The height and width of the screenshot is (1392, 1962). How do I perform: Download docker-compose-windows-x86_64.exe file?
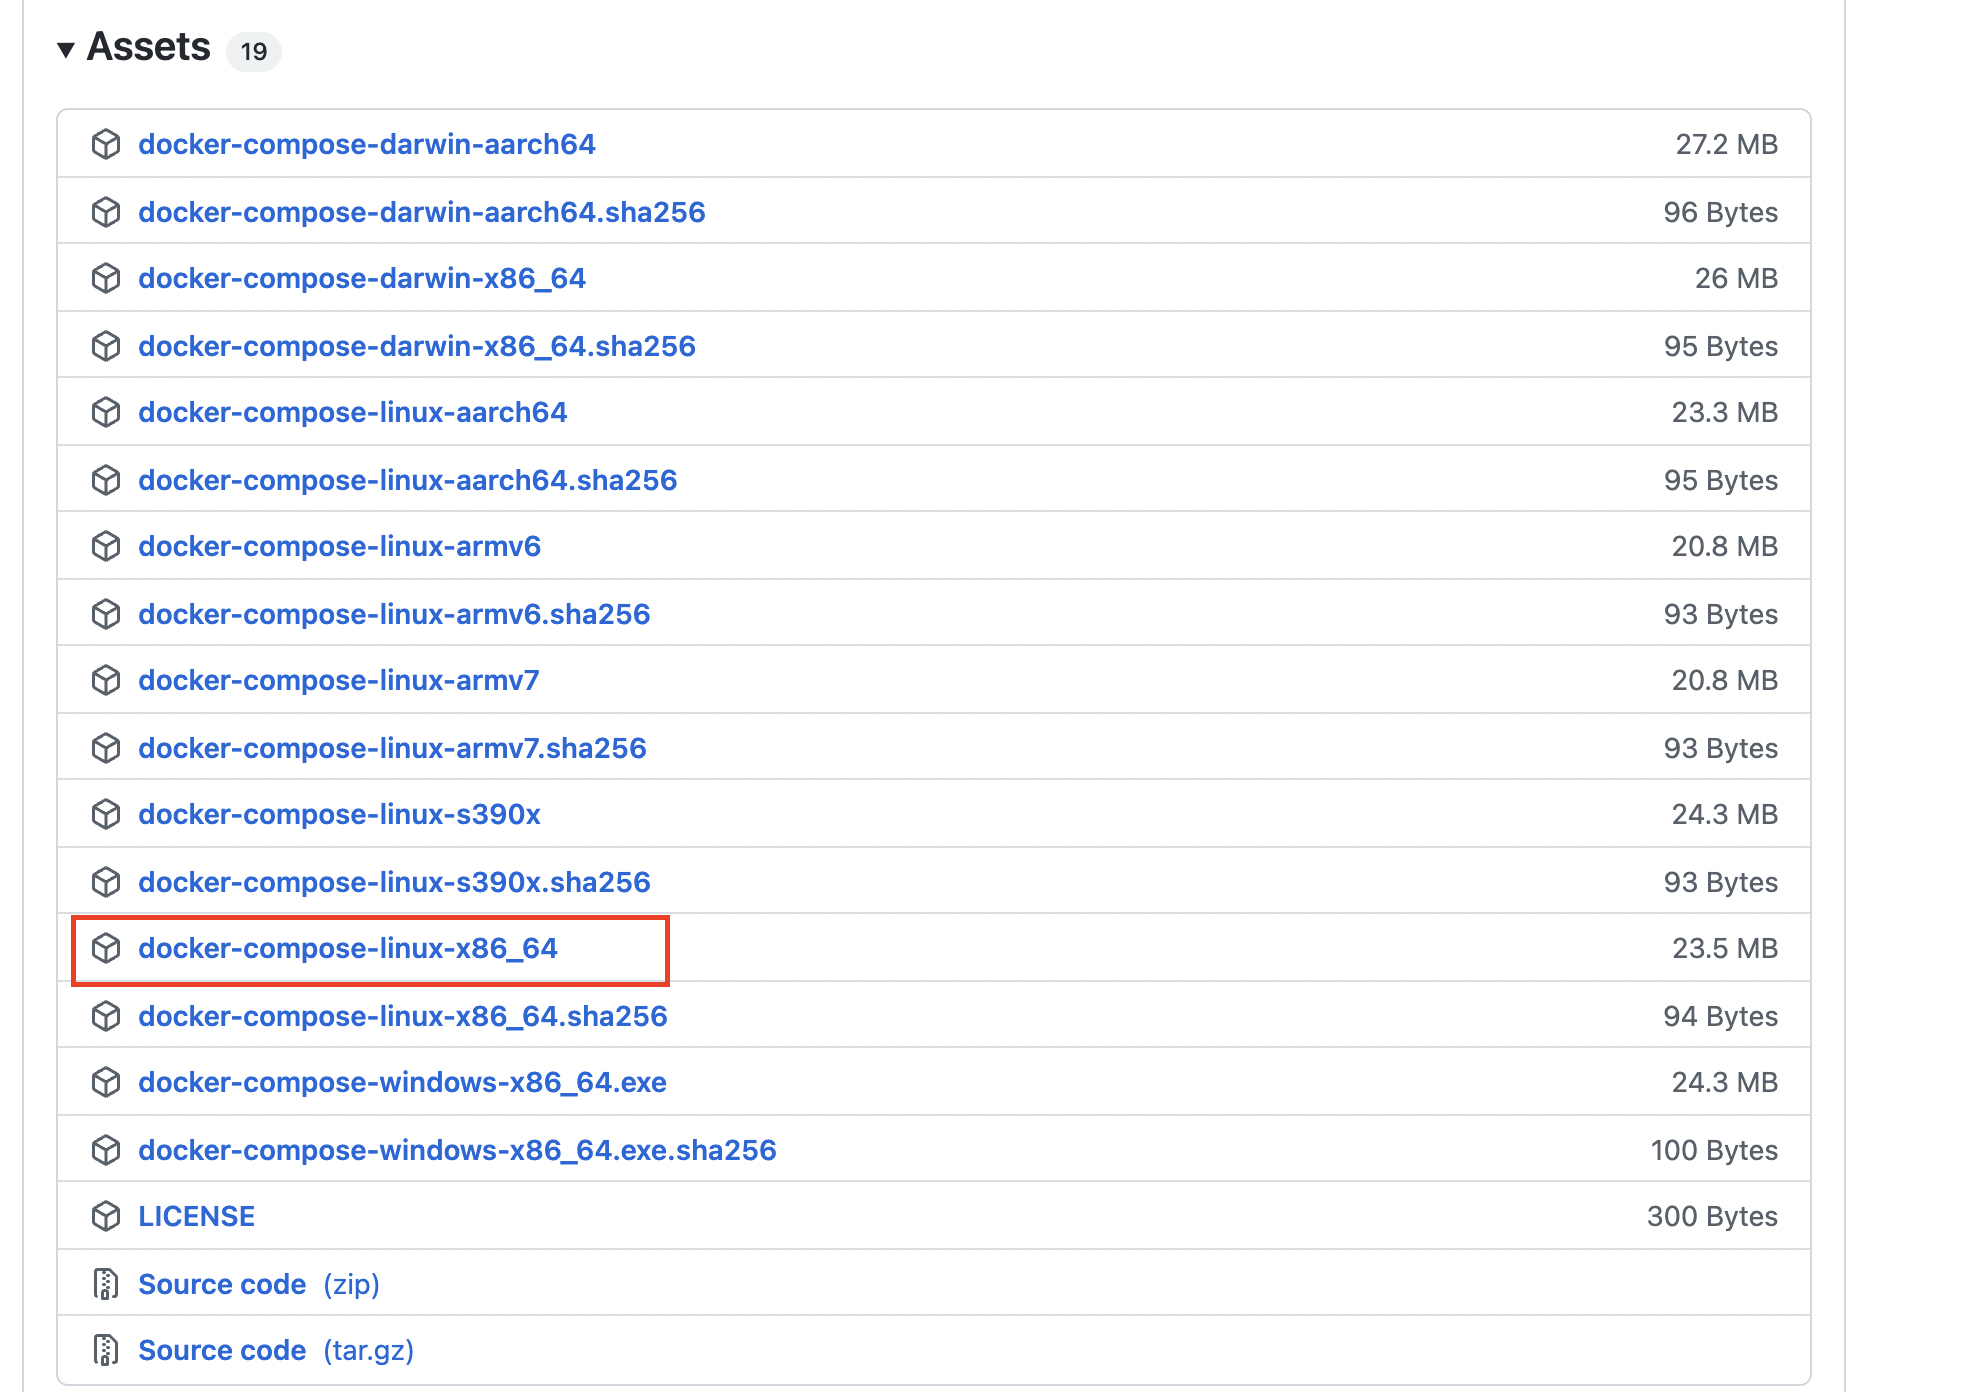coord(402,1082)
